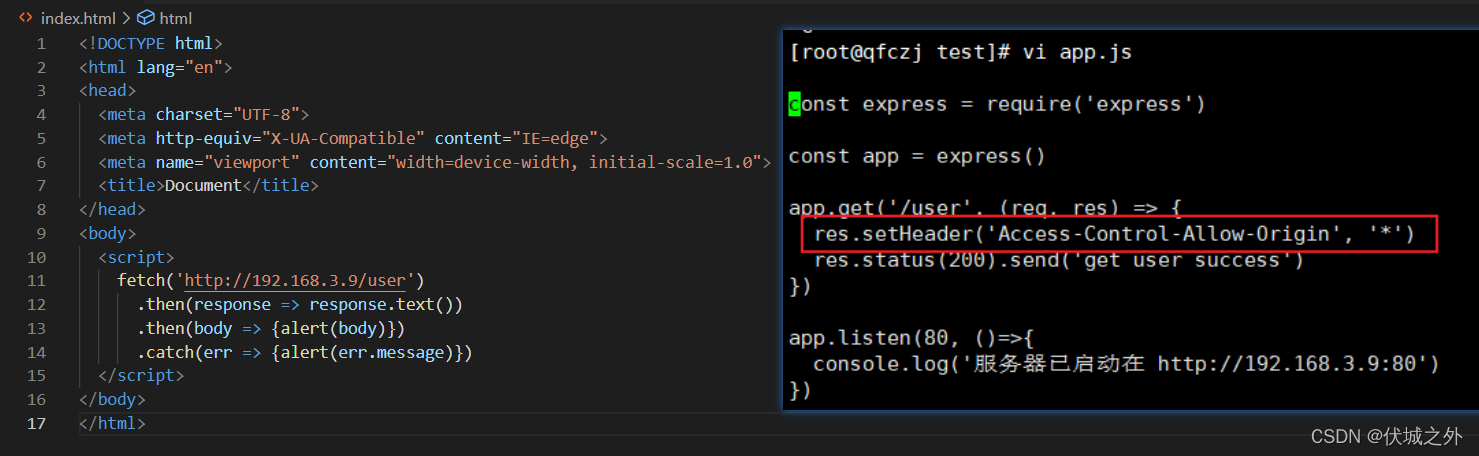Click line number 11 in gutter
This screenshot has height=456, width=1479.
(x=37, y=281)
